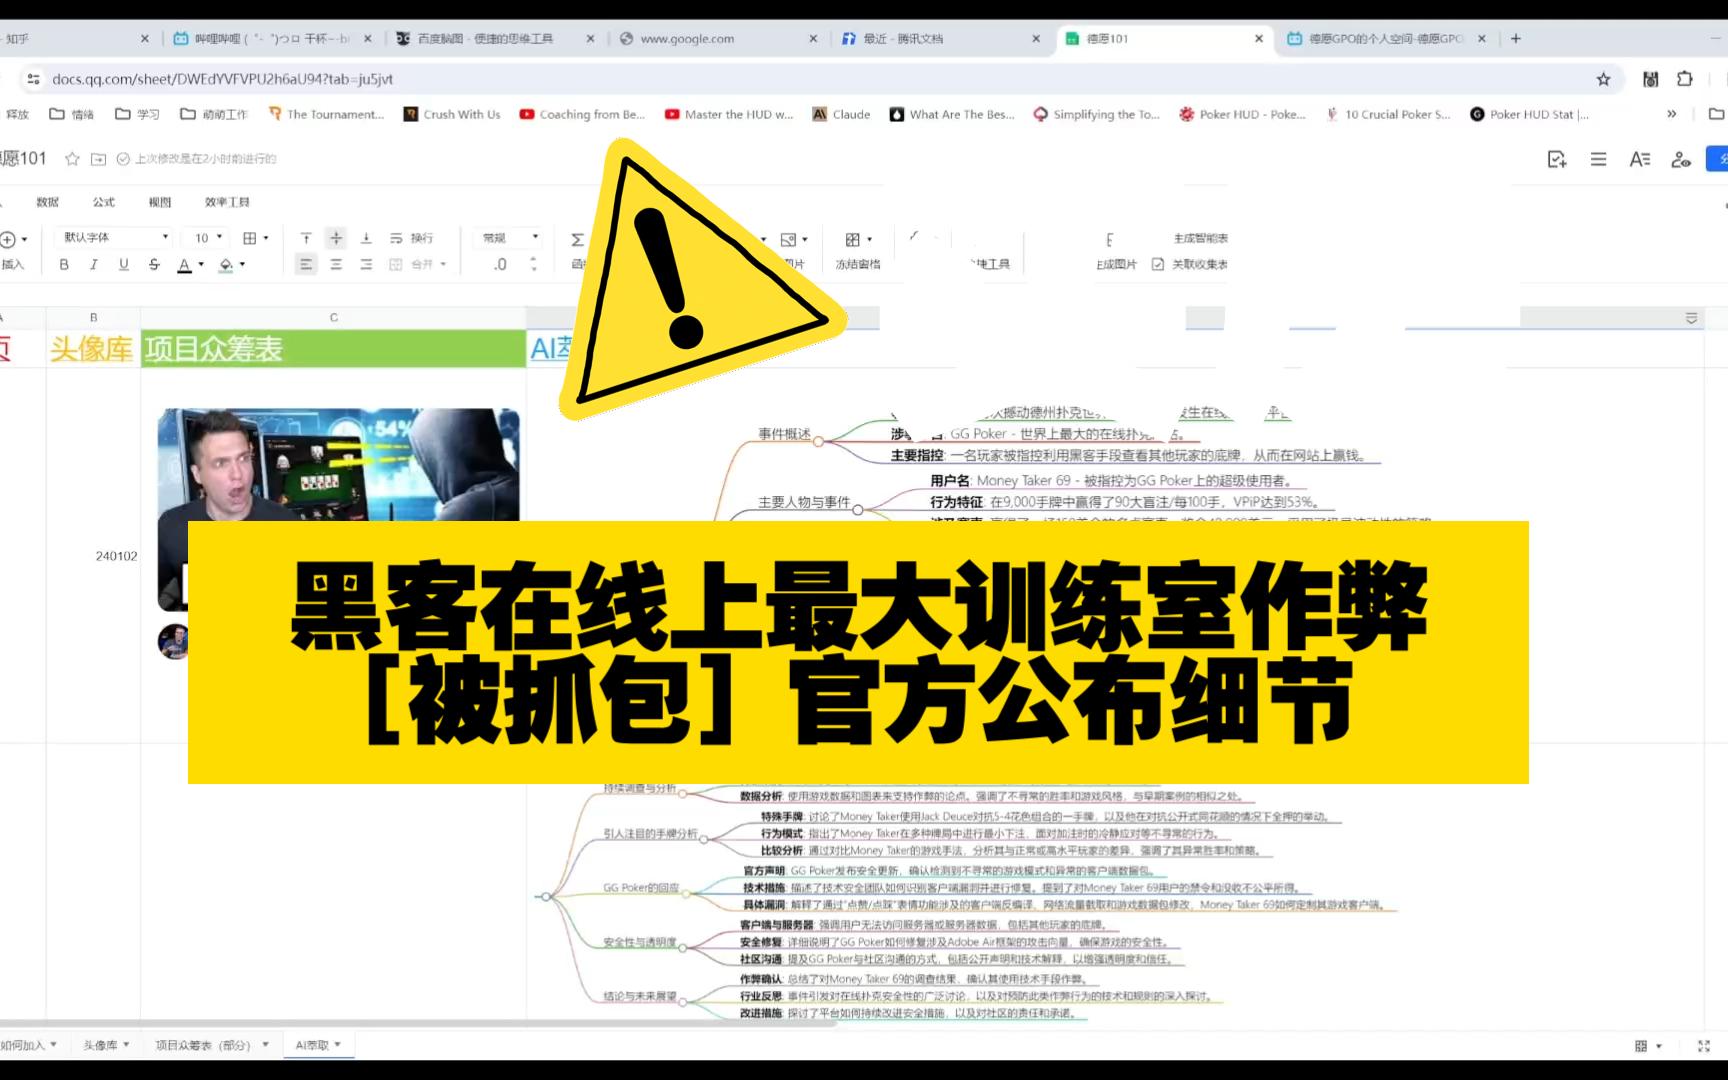
Task: Toggle the linked collection form checkbox icon
Action: click(1158, 264)
